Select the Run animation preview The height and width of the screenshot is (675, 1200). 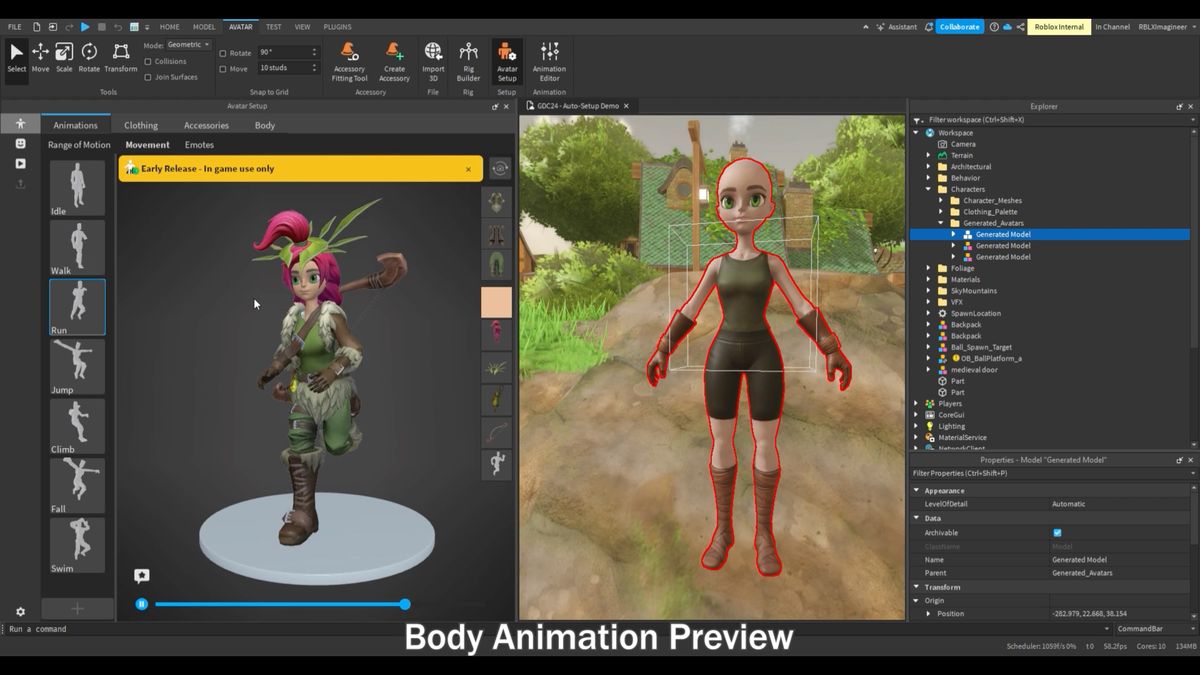(76, 306)
